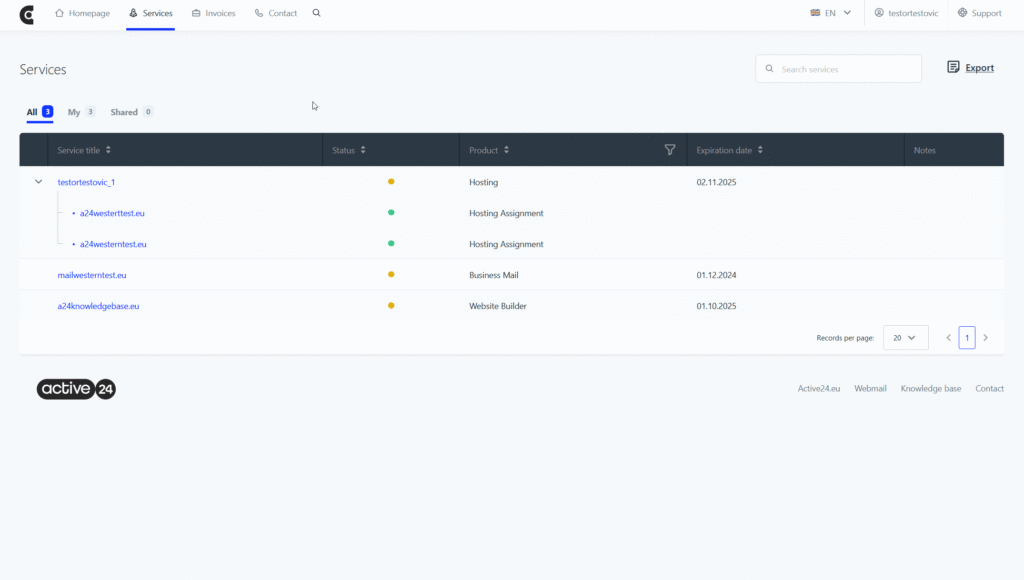Sort by Expiration date arrows
This screenshot has height=580, width=1024.
coord(760,150)
